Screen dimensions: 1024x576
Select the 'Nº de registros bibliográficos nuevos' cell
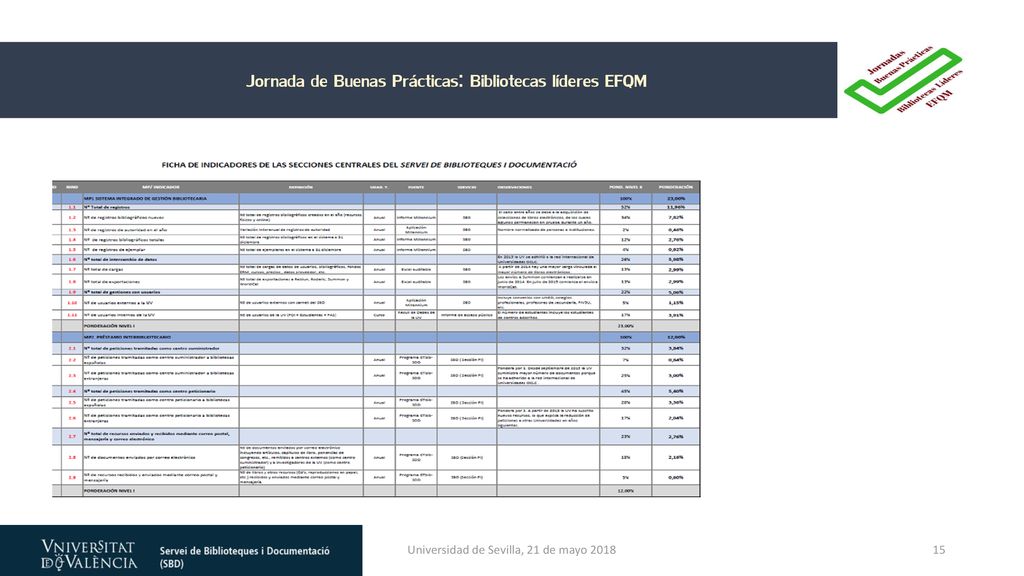click(x=161, y=217)
